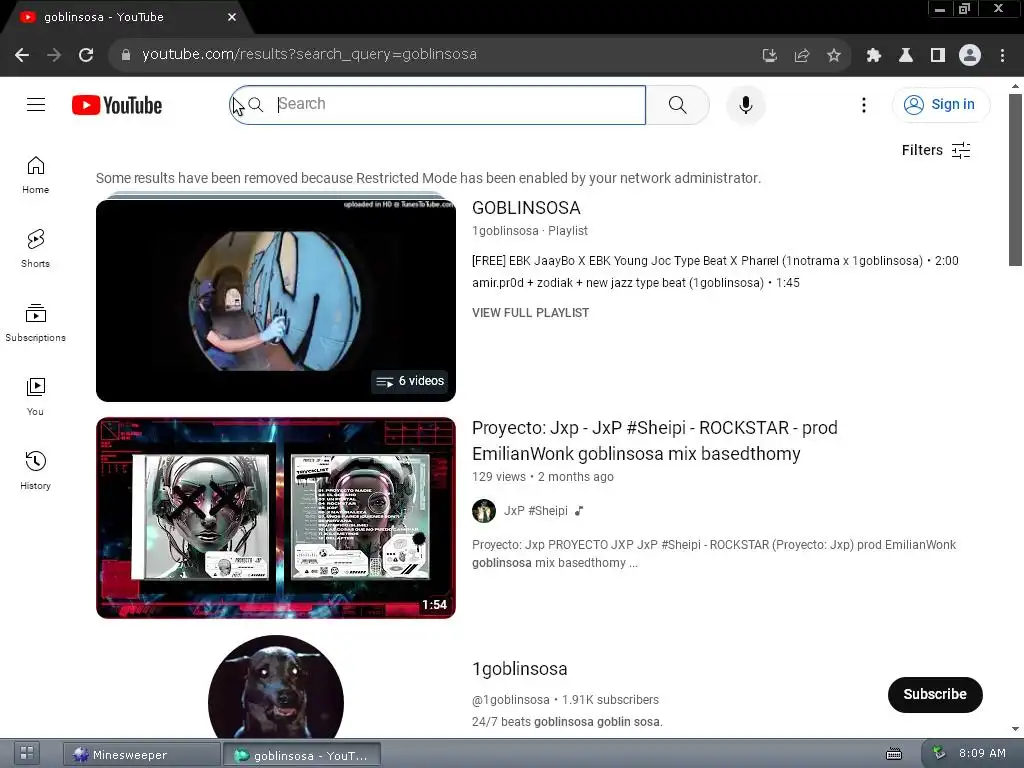Toggle the browser side panel icon
This screenshot has height=768, width=1024.
point(938,56)
